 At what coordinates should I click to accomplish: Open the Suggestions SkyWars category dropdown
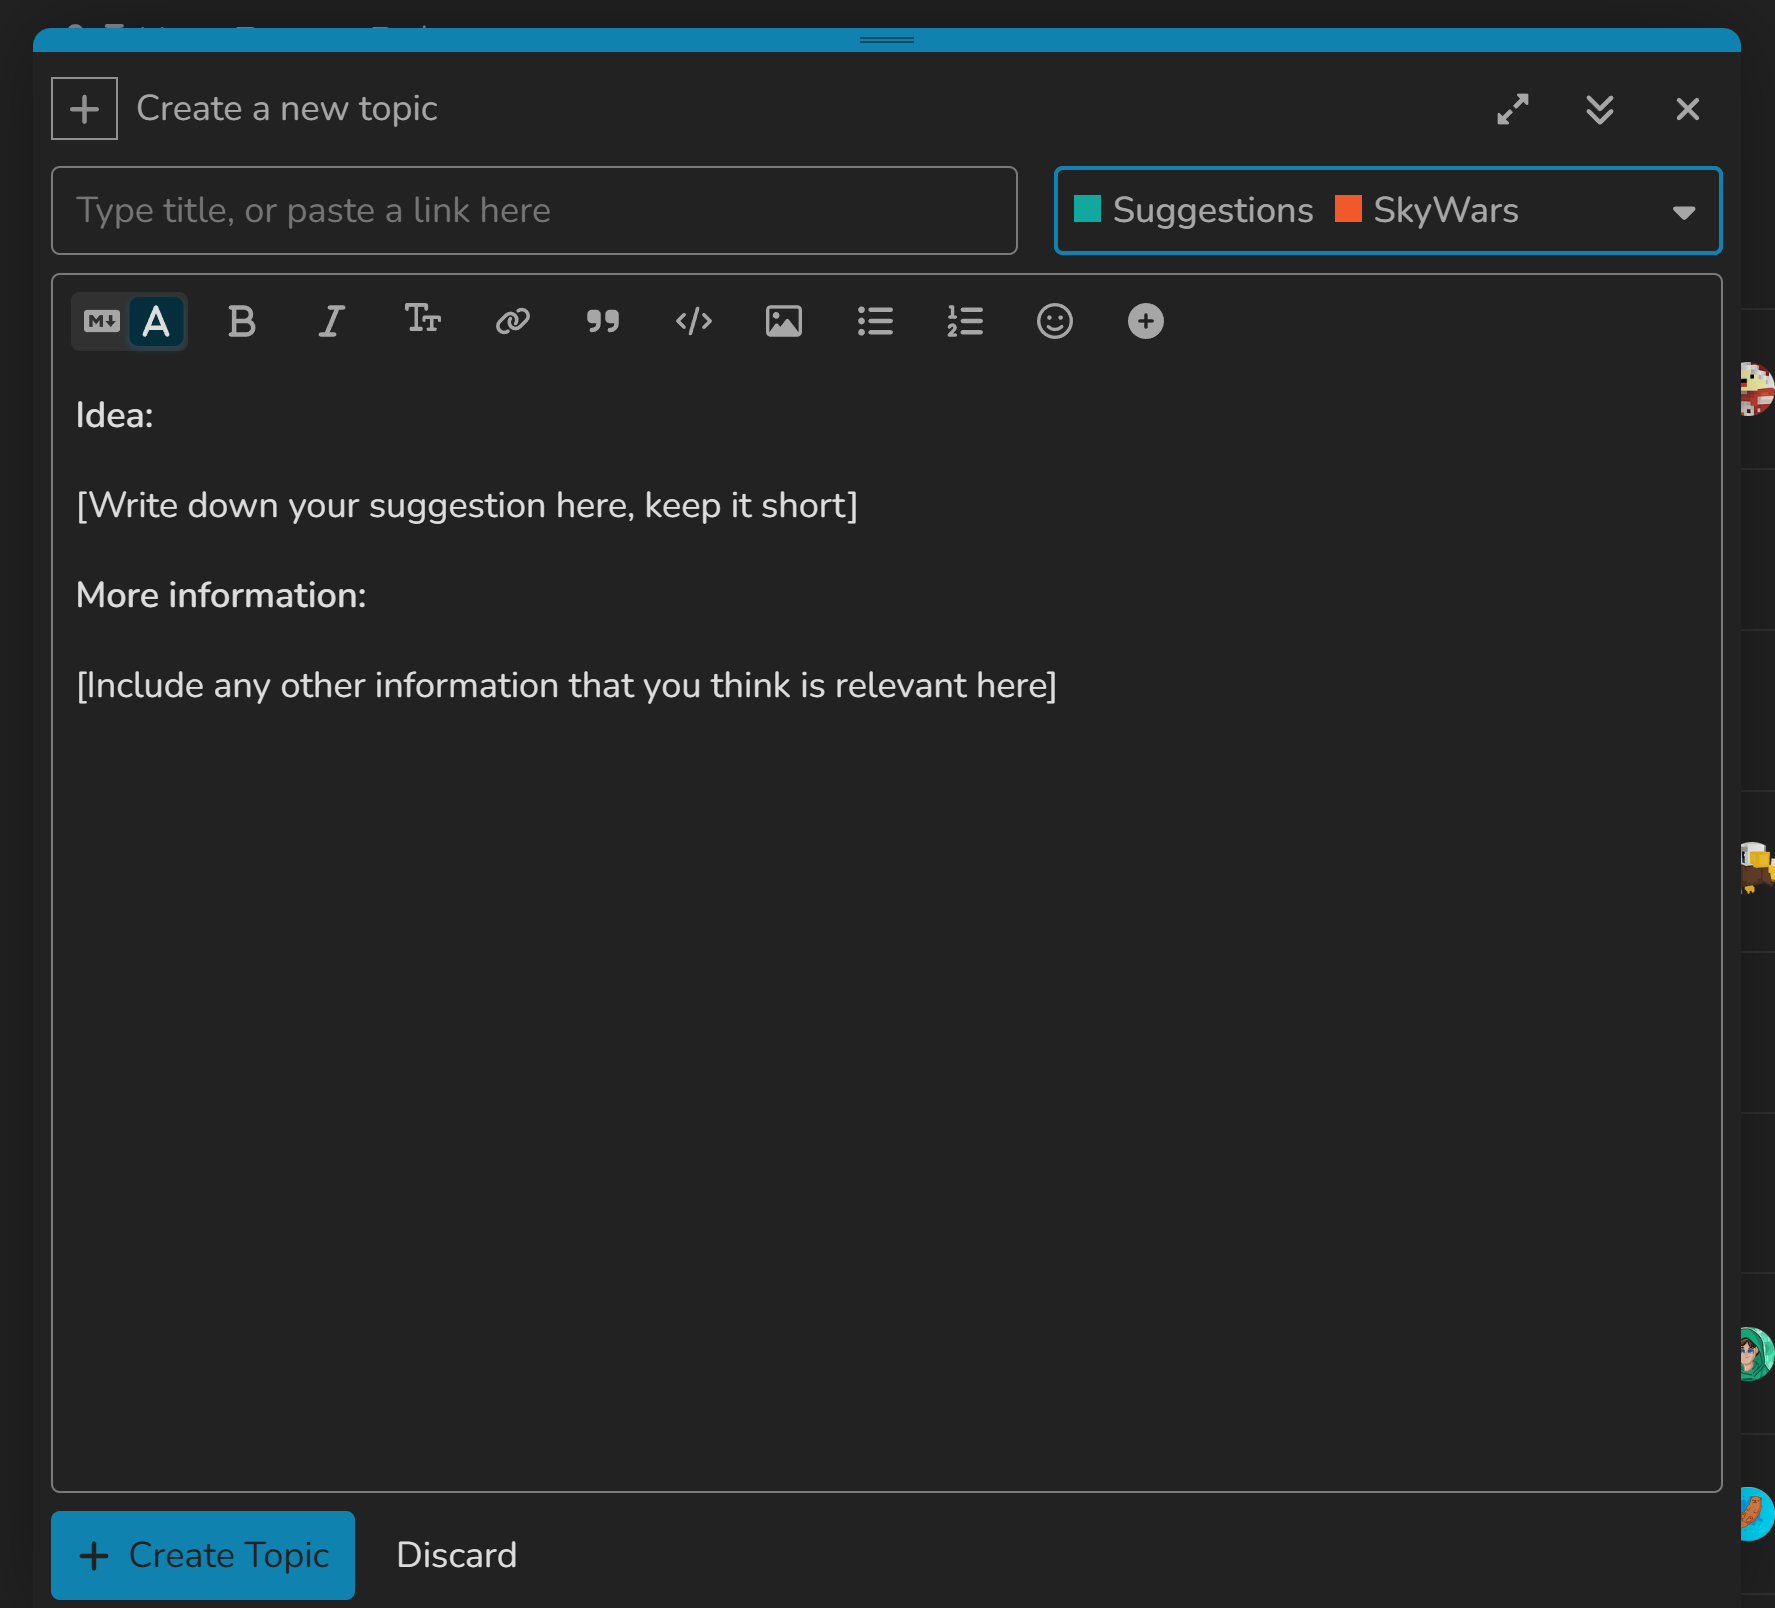(x=1387, y=211)
